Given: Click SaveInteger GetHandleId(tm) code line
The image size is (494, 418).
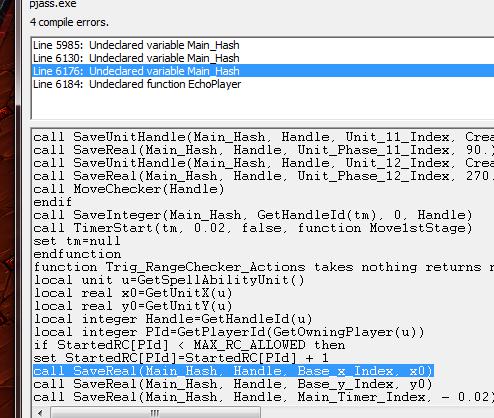Looking at the screenshot, I should coord(253,215).
